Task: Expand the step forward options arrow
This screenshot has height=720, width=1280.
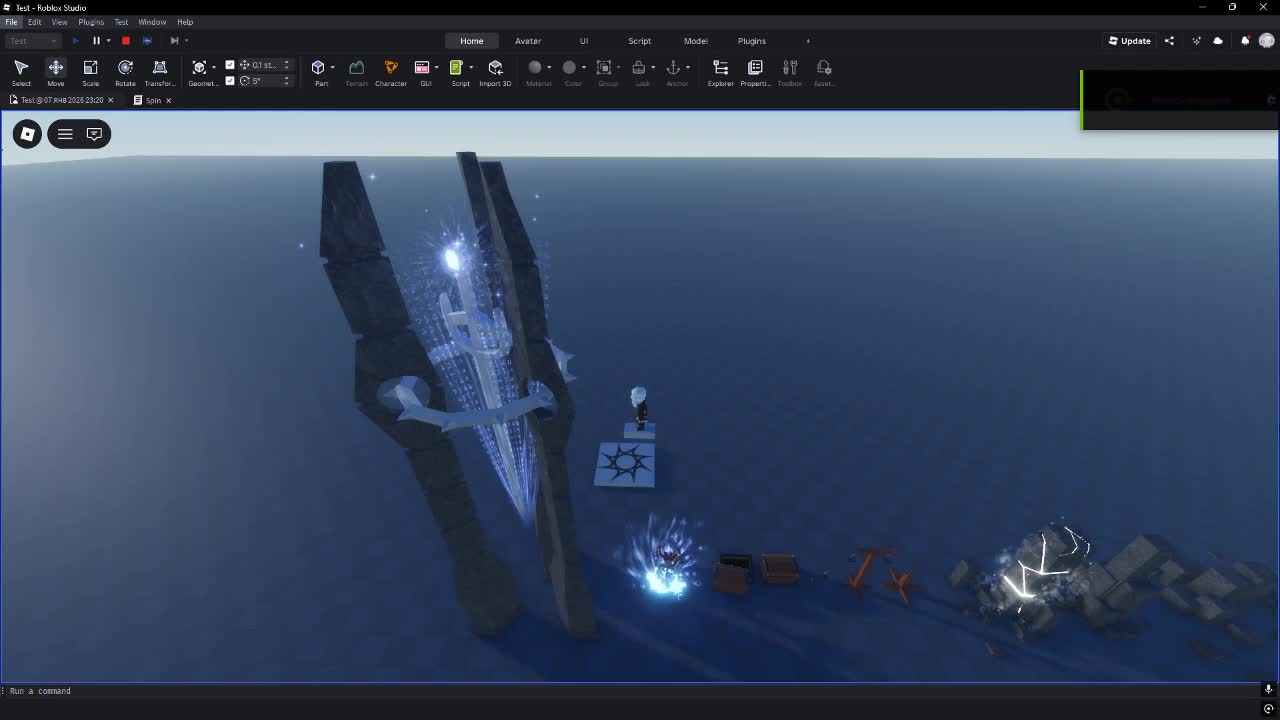Action: 186,41
